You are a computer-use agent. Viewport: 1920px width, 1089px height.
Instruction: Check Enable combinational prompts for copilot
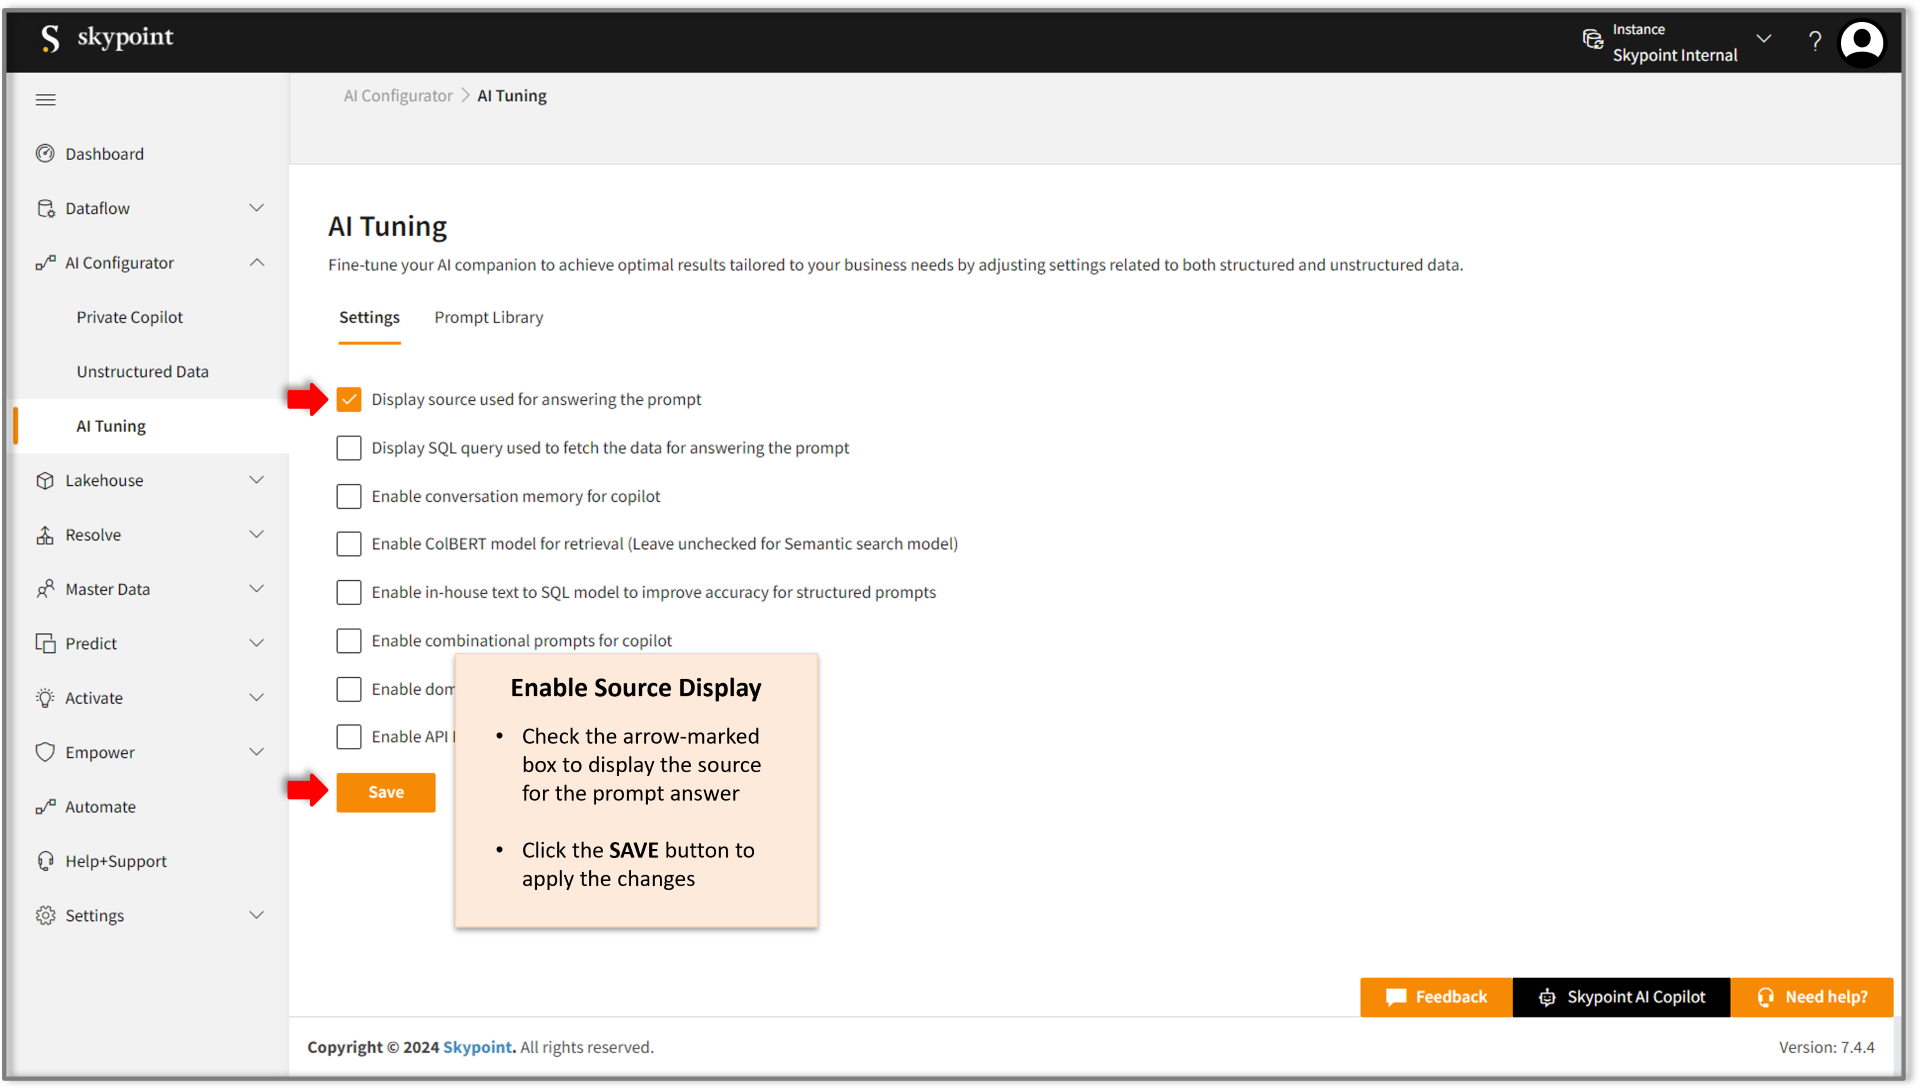(349, 641)
